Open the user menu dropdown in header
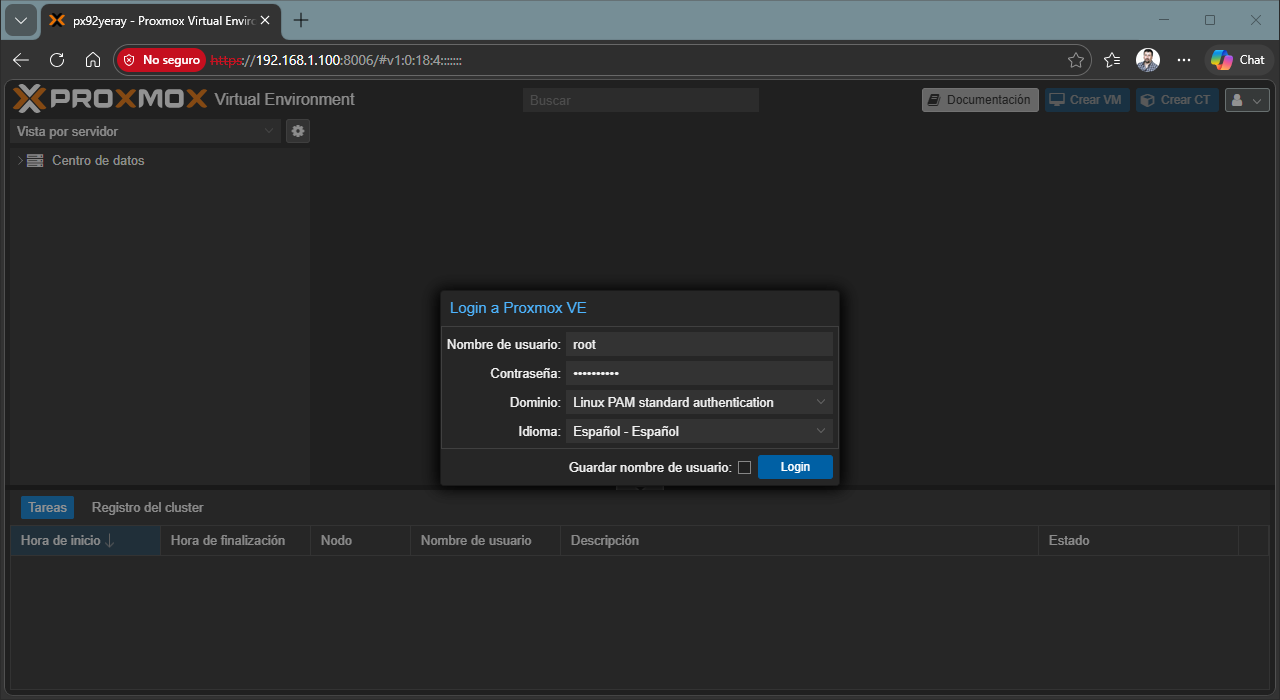 pyautogui.click(x=1247, y=100)
